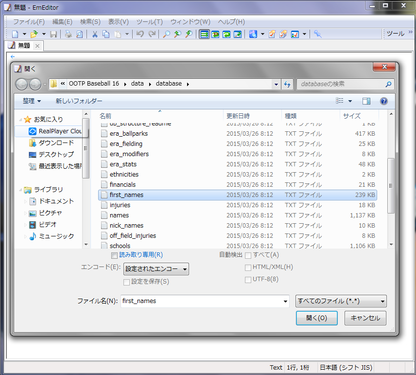Click the Cut scissors toolbar icon
416x375 pixels.
[95, 34]
